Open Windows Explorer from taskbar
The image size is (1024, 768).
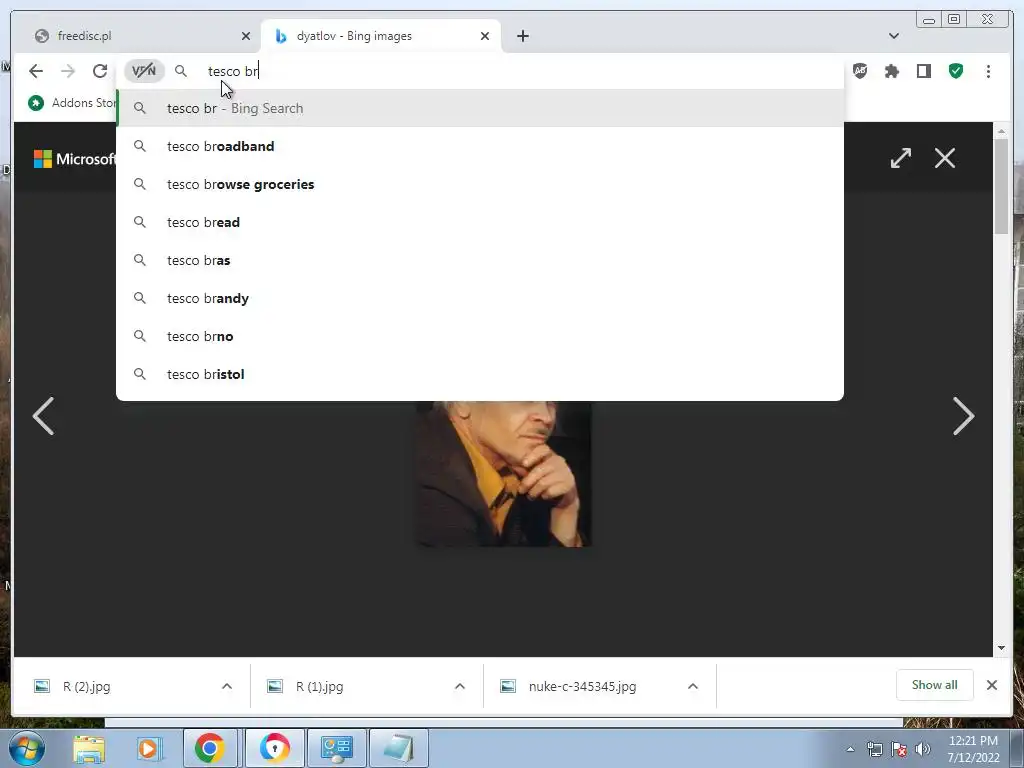89,748
